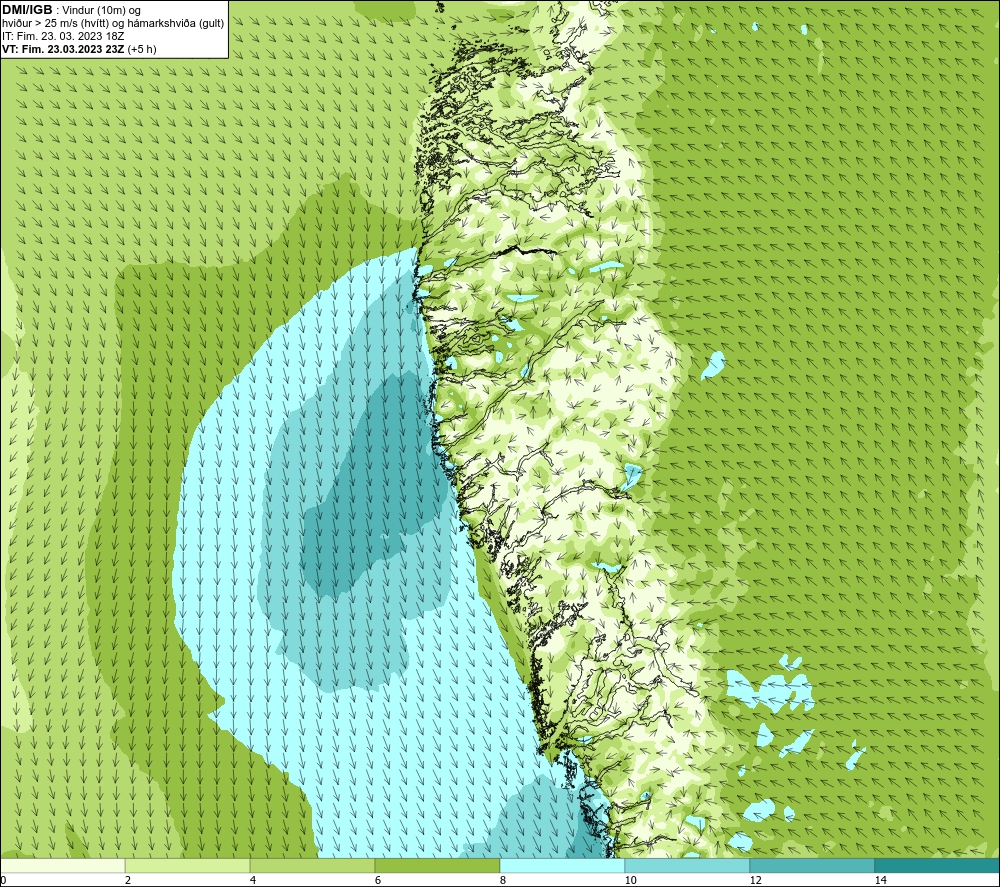Click the olive green 6–8 m/s colorbar segment
1000x887 pixels.
pos(438,865)
